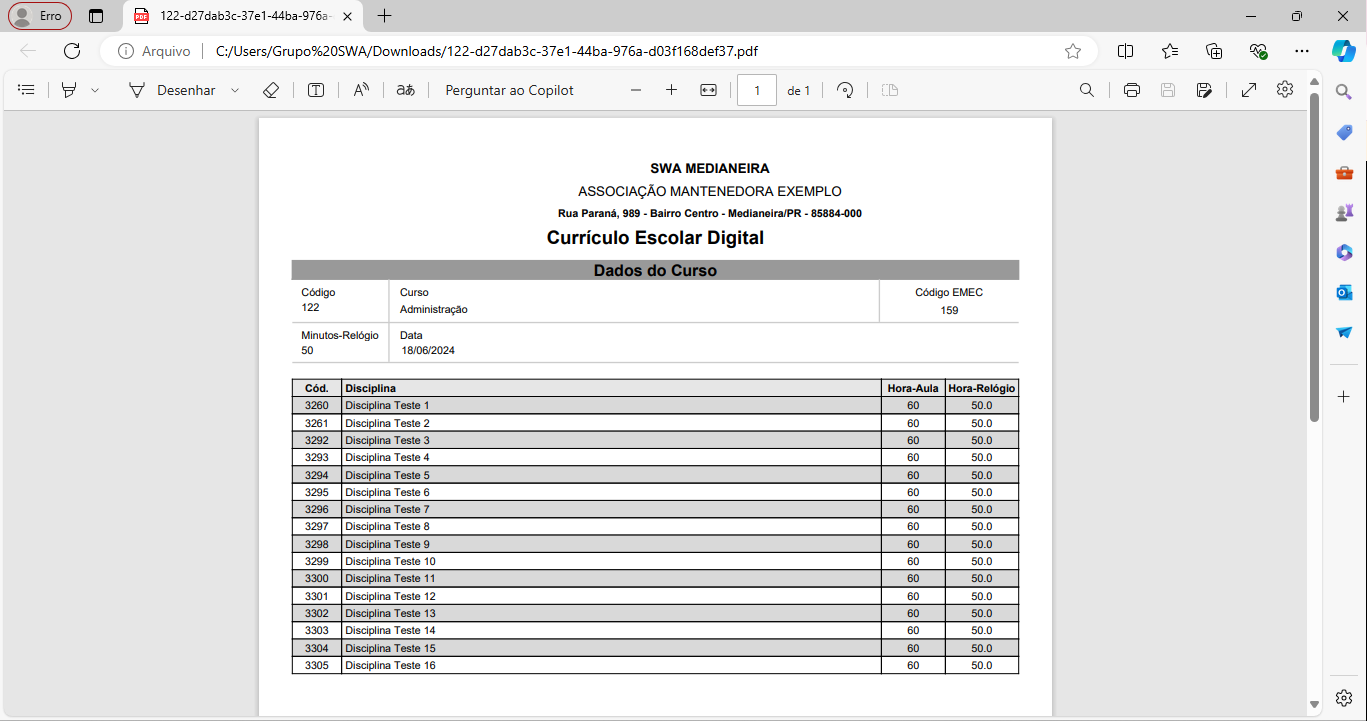1367x721 pixels.
Task: Refresh the page
Action: [72, 51]
